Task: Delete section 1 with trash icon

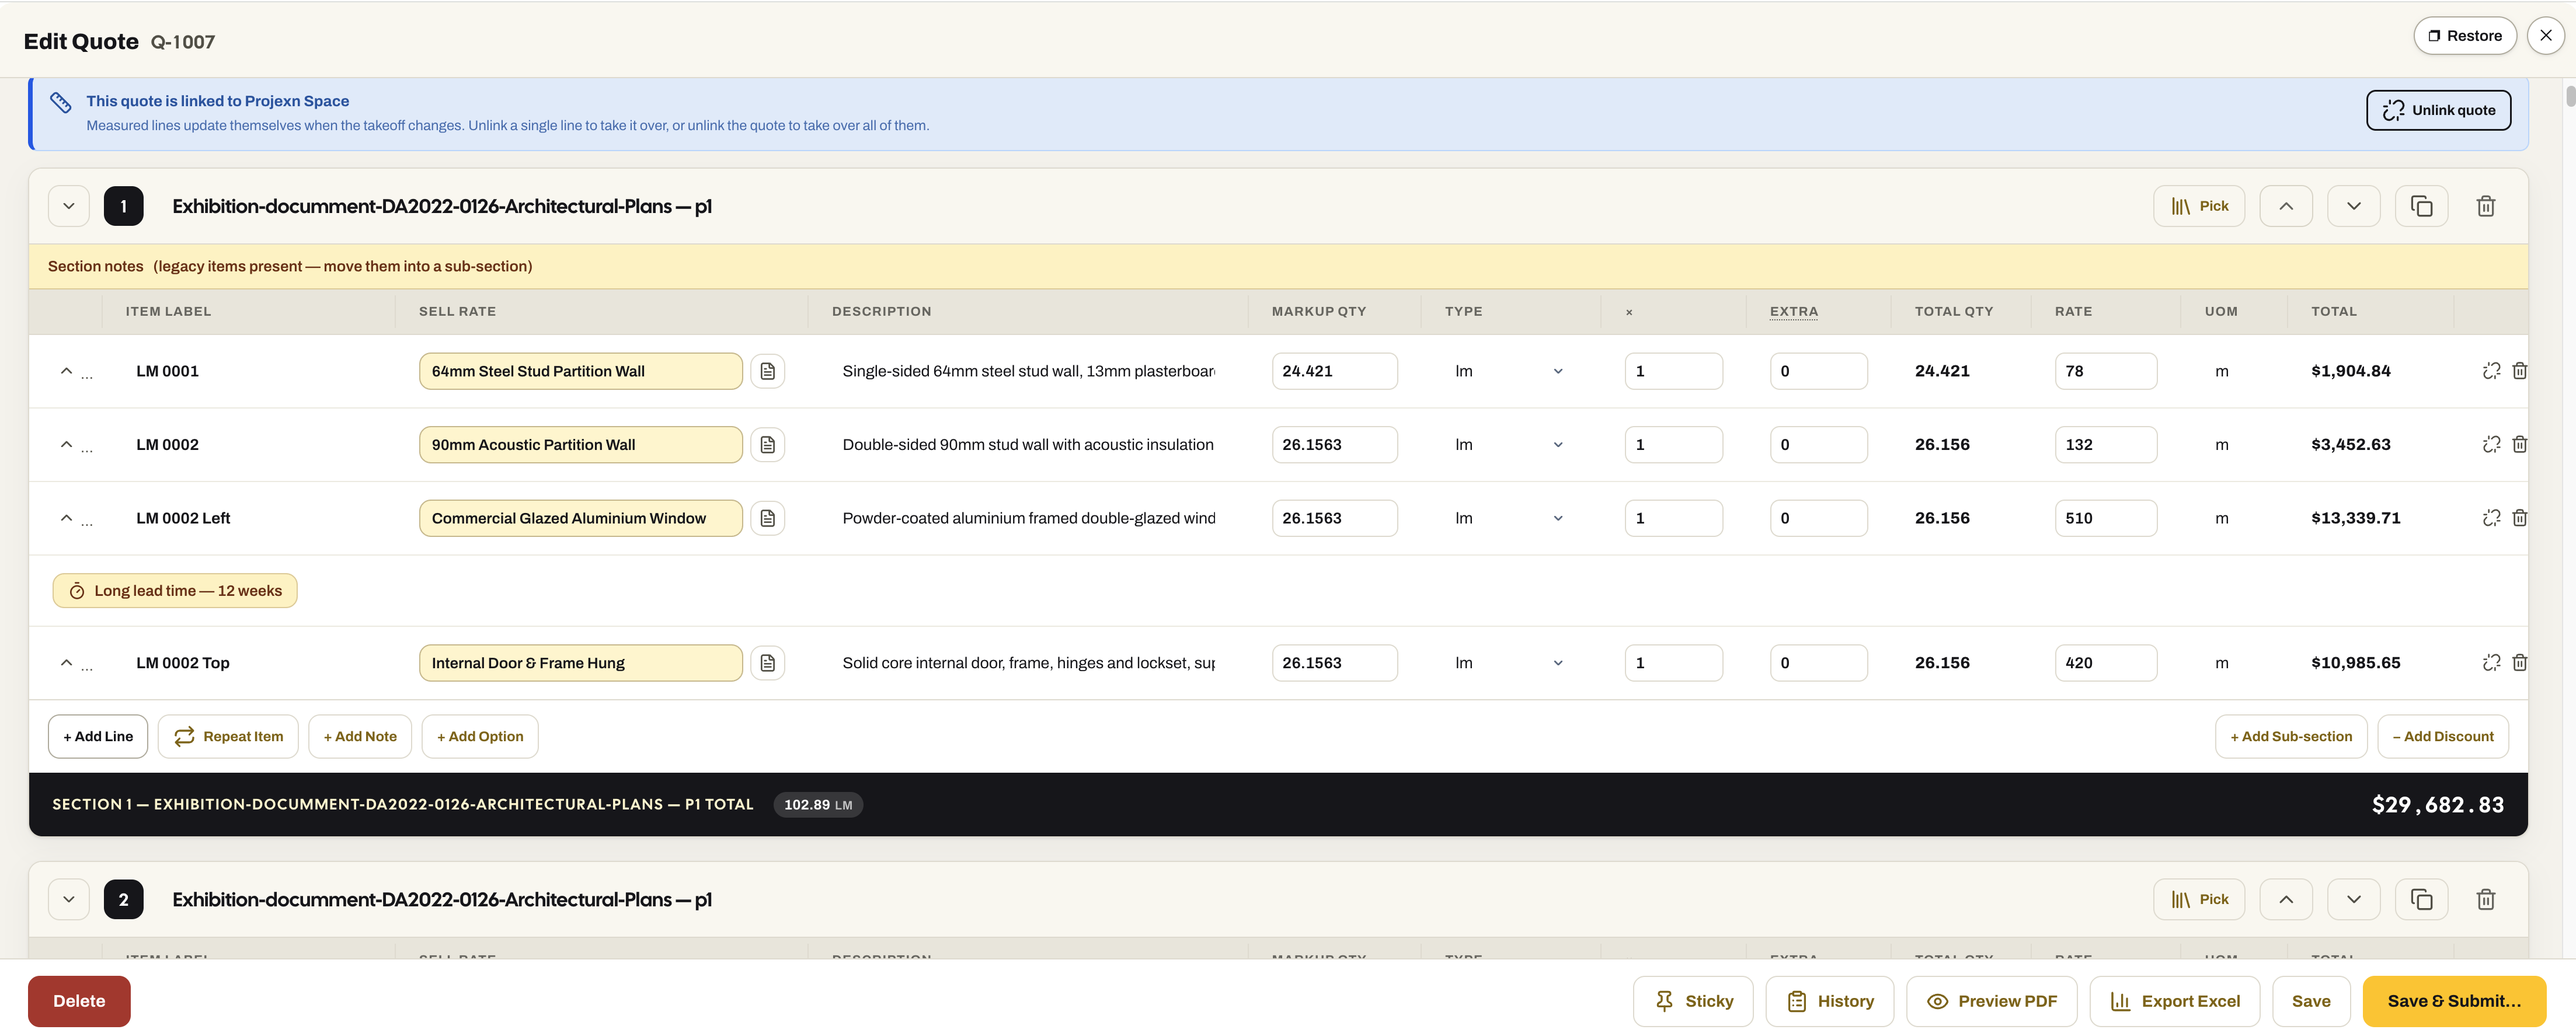Action: 2485,206
